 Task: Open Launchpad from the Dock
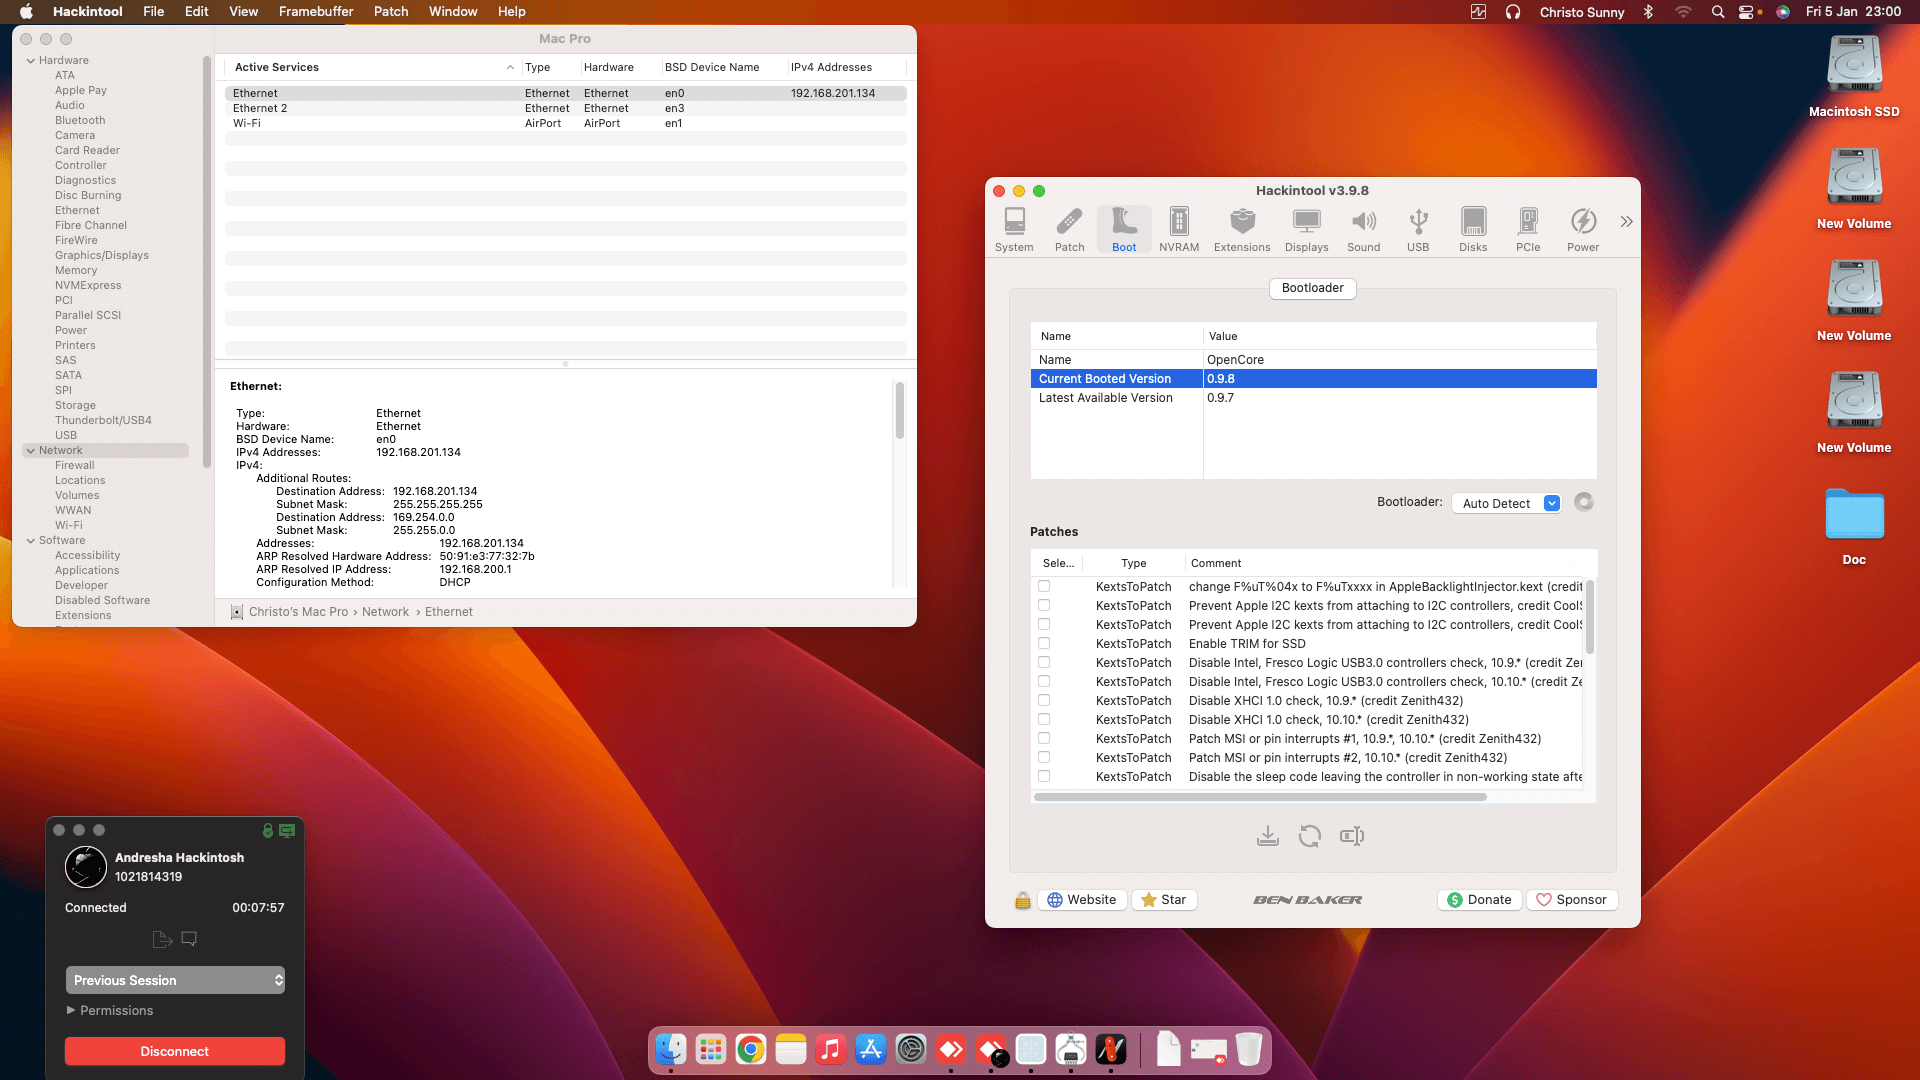711,1049
